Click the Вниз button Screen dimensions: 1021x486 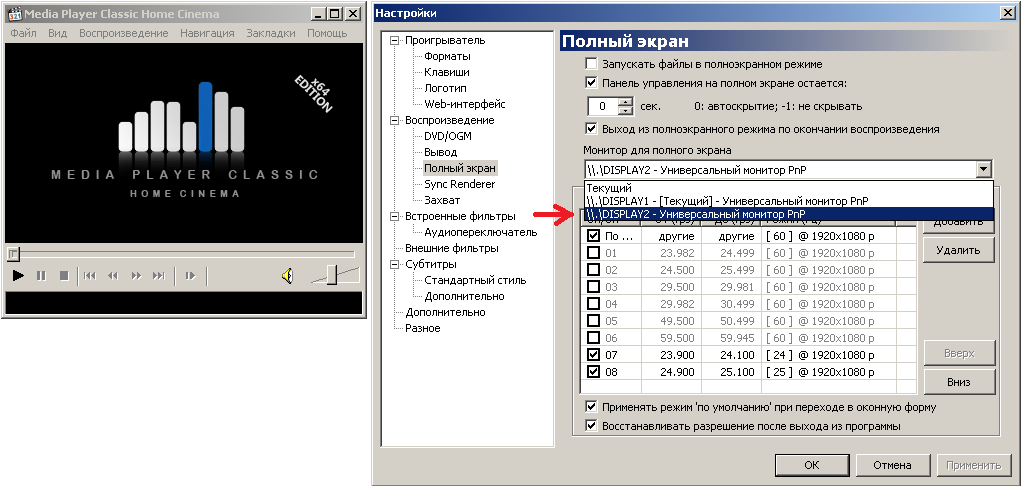click(x=958, y=382)
